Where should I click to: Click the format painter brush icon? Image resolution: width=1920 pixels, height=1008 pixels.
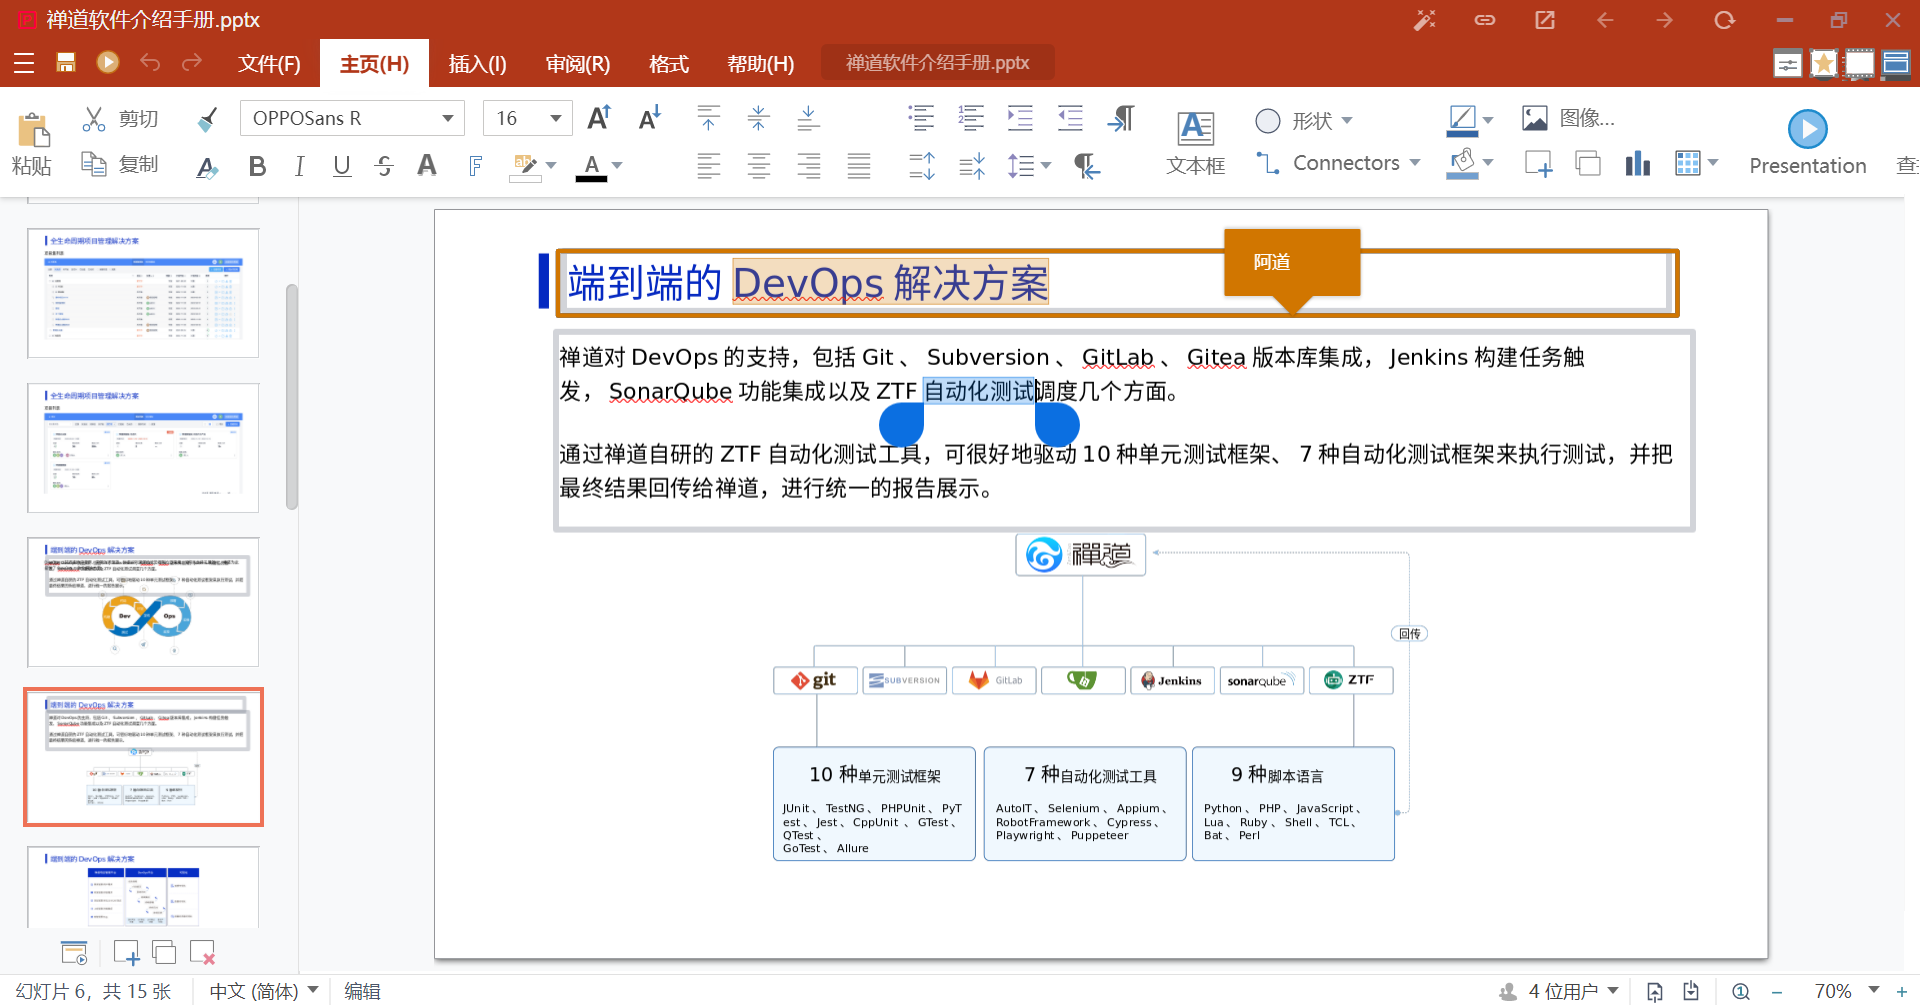207,120
